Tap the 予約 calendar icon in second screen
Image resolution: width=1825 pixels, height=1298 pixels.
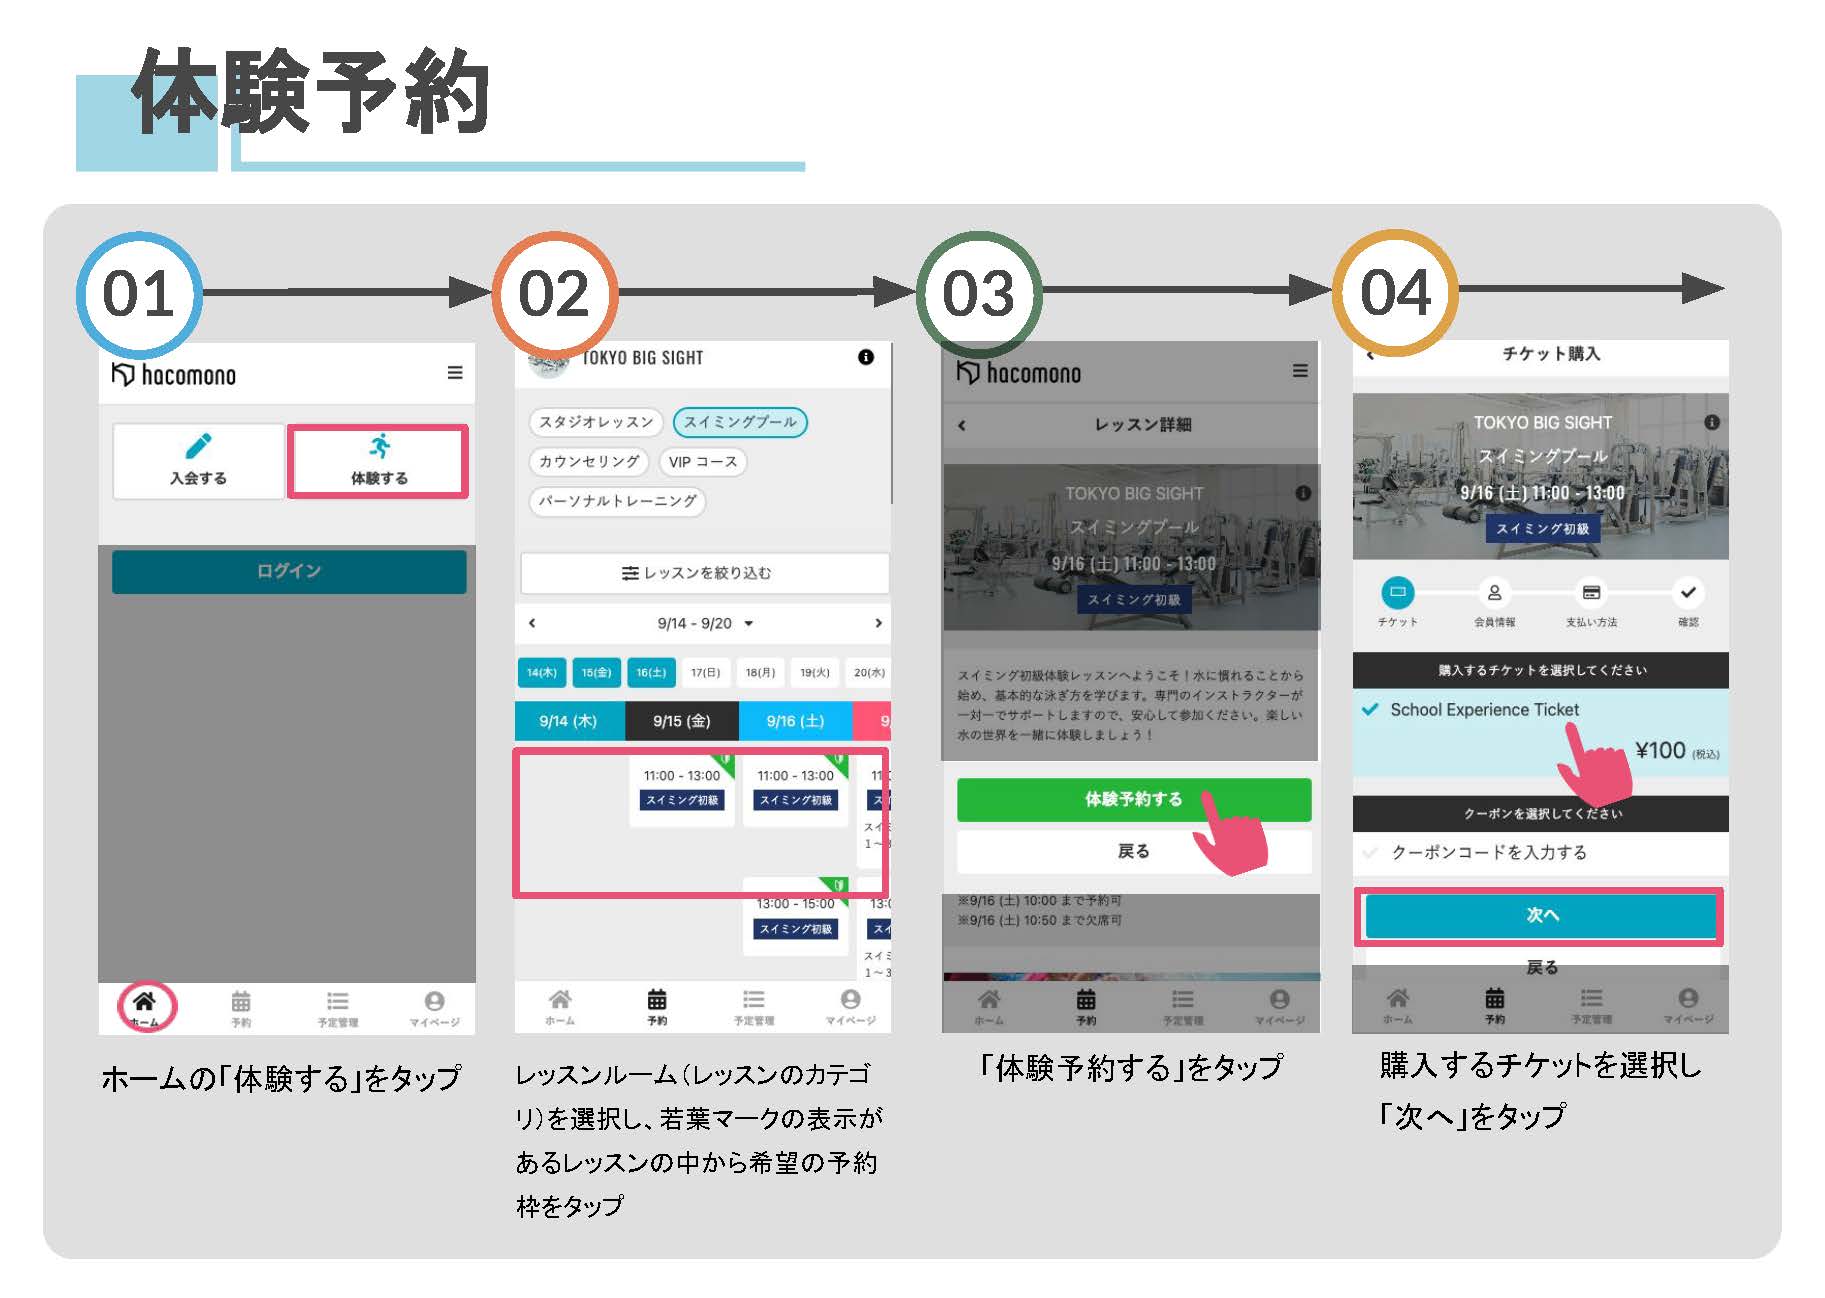[x=657, y=1002]
